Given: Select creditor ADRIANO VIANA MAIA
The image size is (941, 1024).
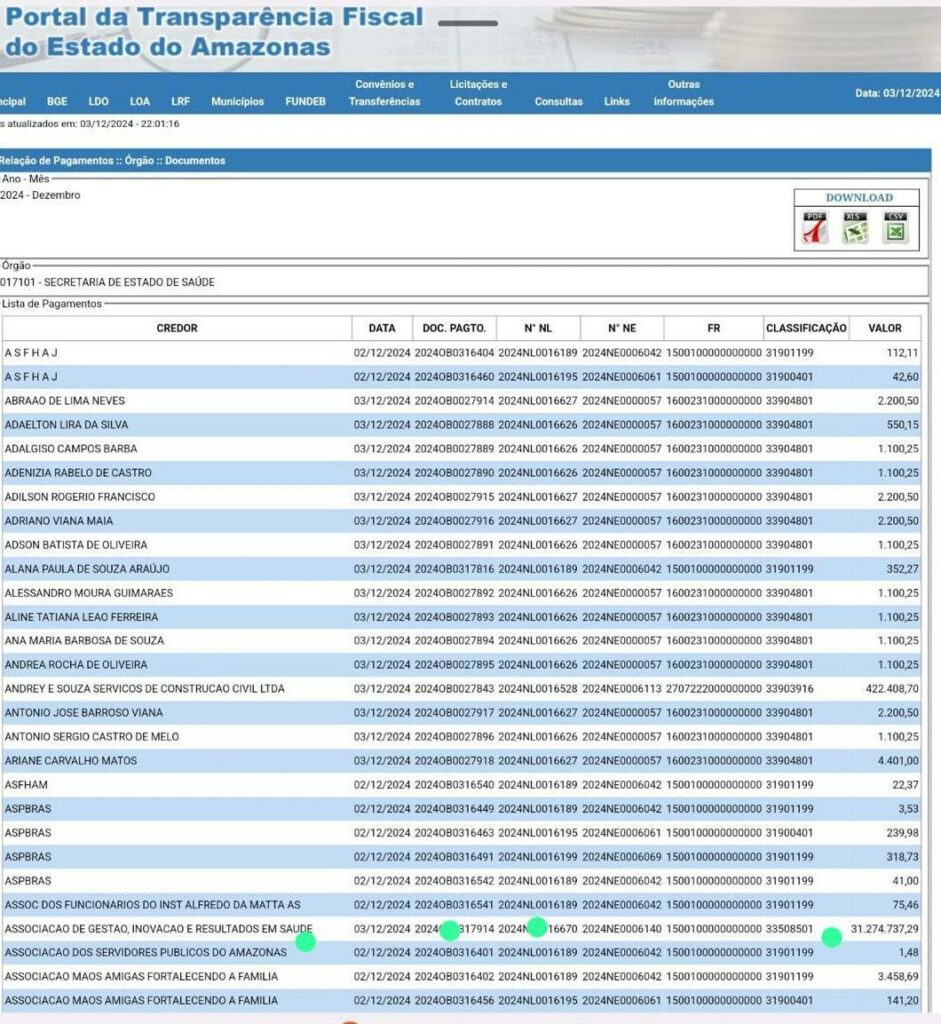Looking at the screenshot, I should (59, 520).
